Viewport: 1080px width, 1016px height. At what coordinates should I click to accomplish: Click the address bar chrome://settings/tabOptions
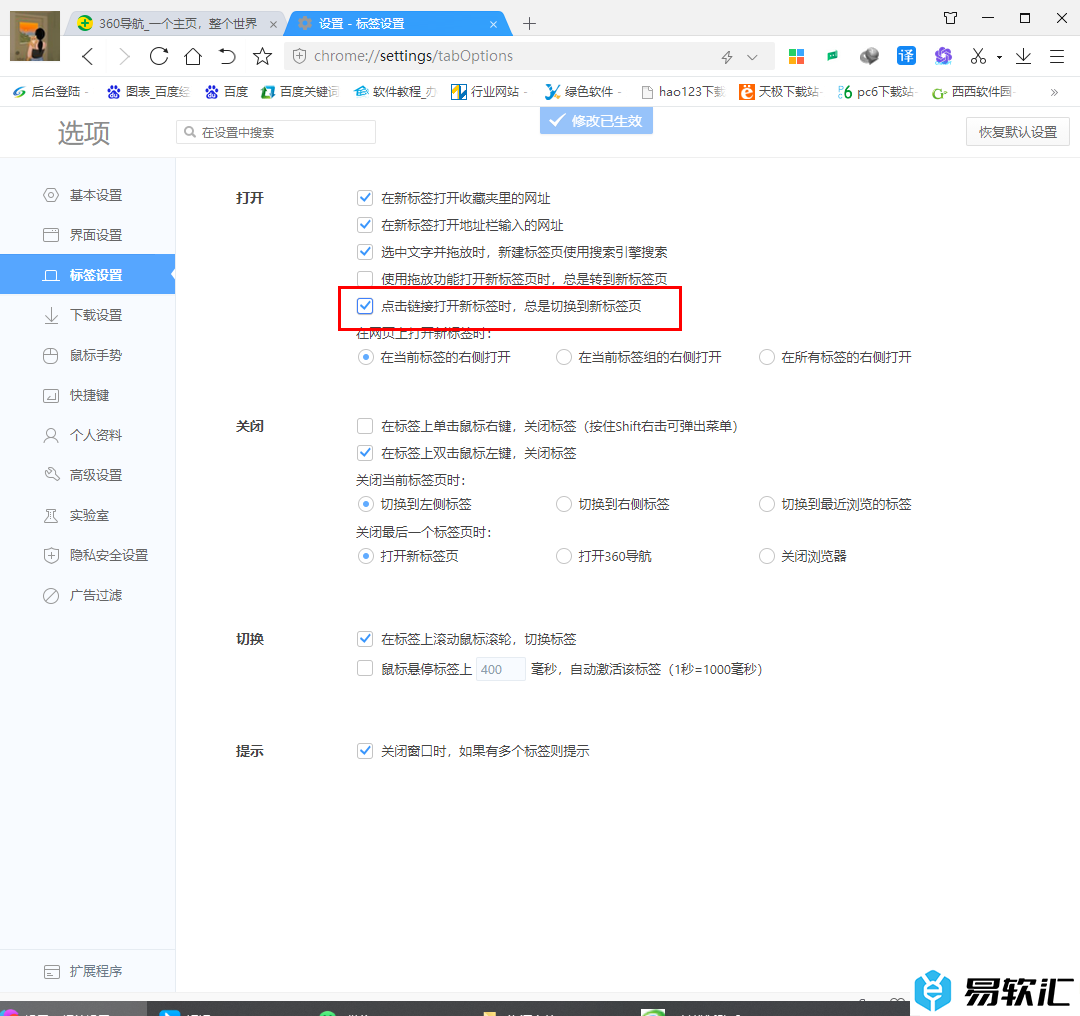point(413,56)
